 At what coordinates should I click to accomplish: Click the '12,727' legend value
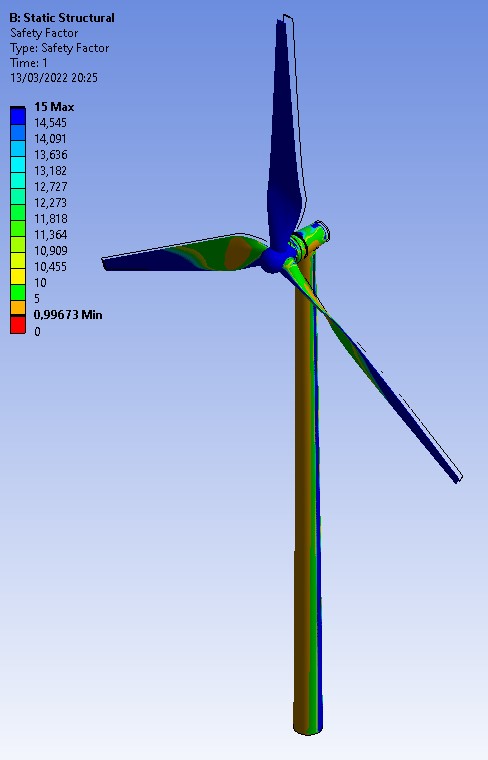(x=50, y=187)
